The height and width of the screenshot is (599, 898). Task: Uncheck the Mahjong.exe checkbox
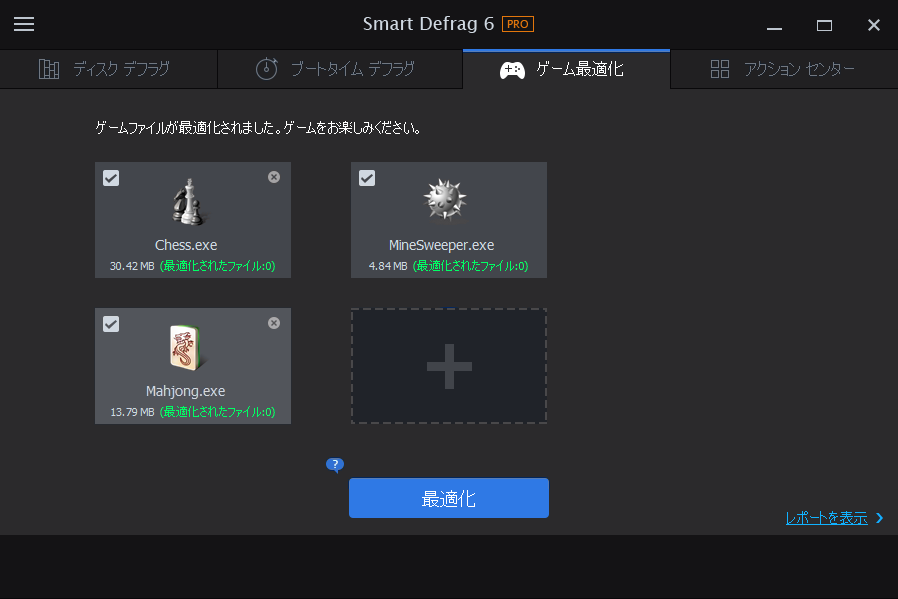[x=111, y=324]
